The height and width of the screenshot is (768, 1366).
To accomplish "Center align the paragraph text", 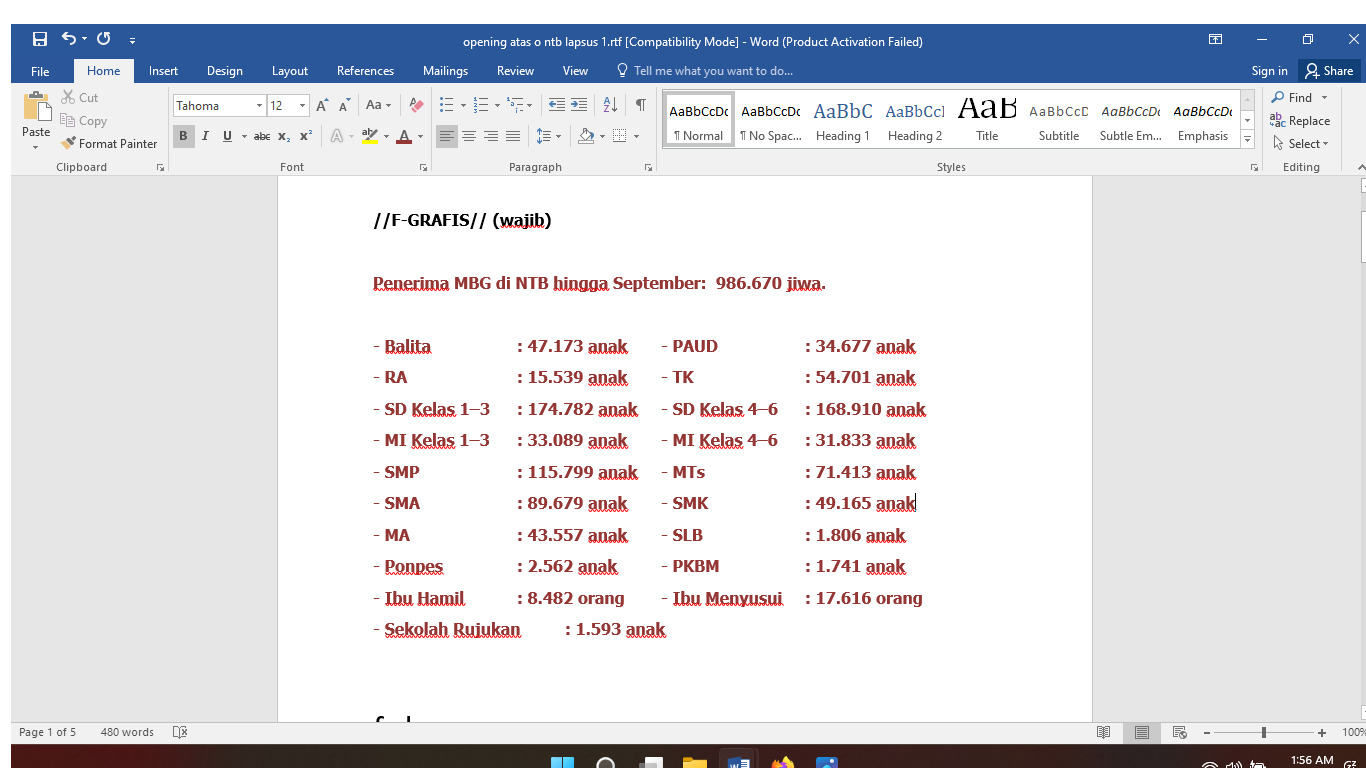I will (x=469, y=136).
